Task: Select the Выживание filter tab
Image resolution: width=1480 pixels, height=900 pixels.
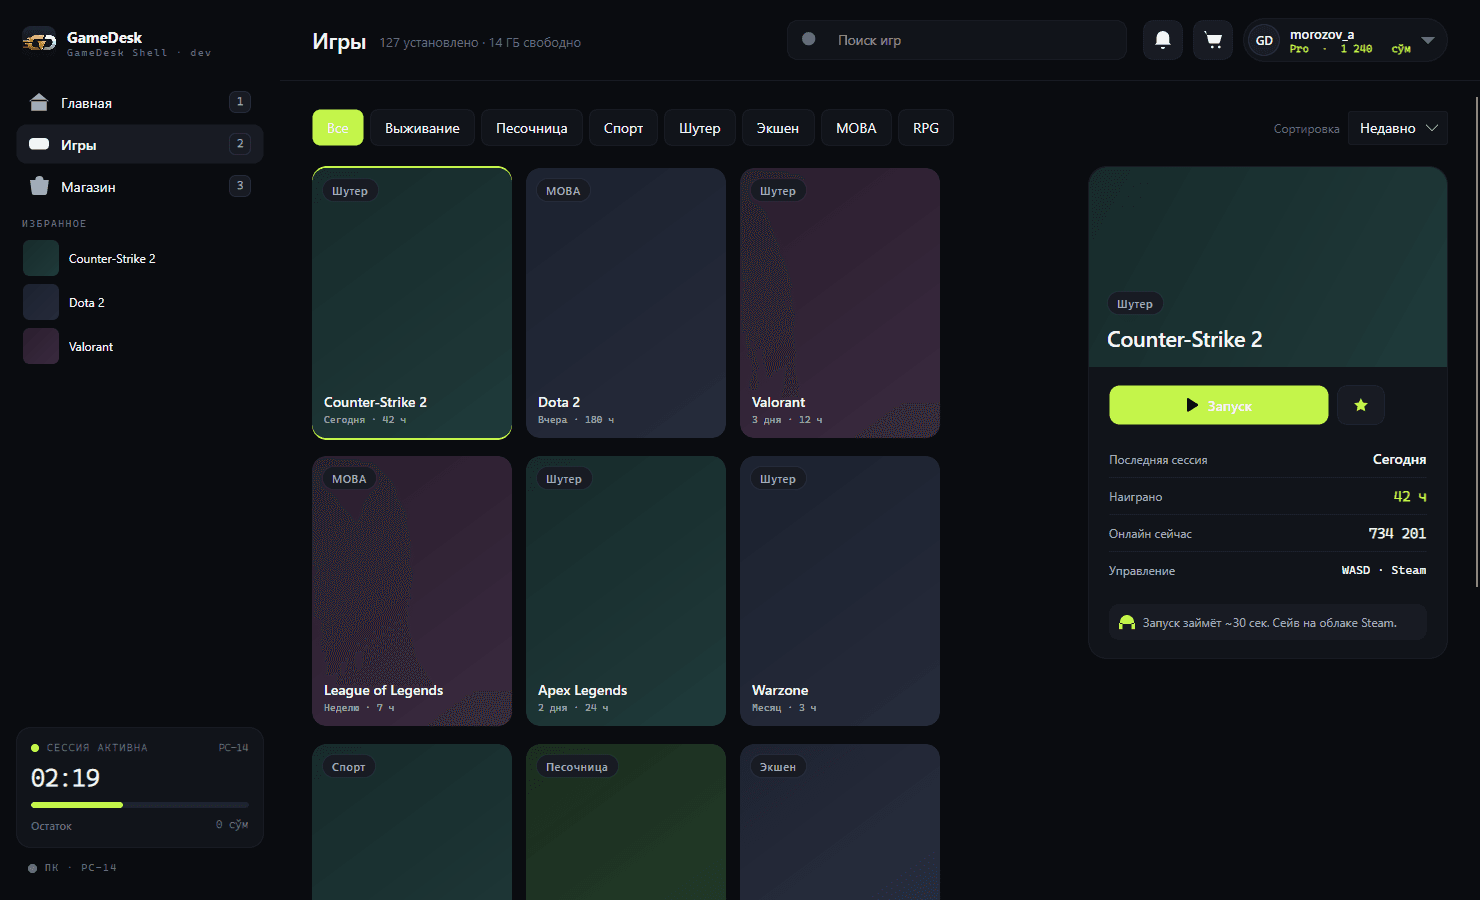Action: (422, 128)
